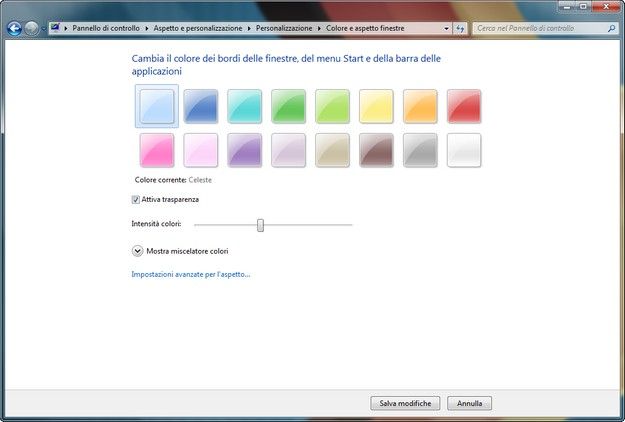Select the light pink color swatch

coord(200,150)
